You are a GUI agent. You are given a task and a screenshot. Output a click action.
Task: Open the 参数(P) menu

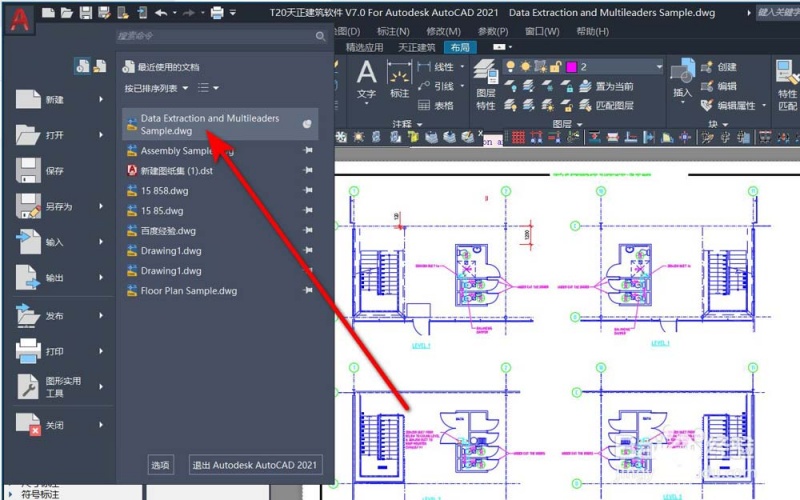(x=493, y=32)
